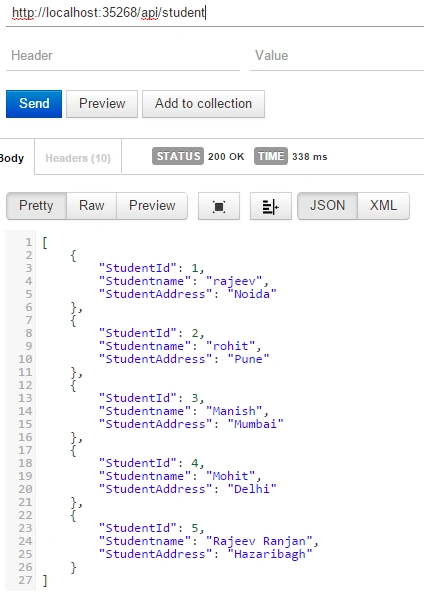The image size is (424, 599).
Task: Click the "Noida" address value
Action: coord(252,294)
